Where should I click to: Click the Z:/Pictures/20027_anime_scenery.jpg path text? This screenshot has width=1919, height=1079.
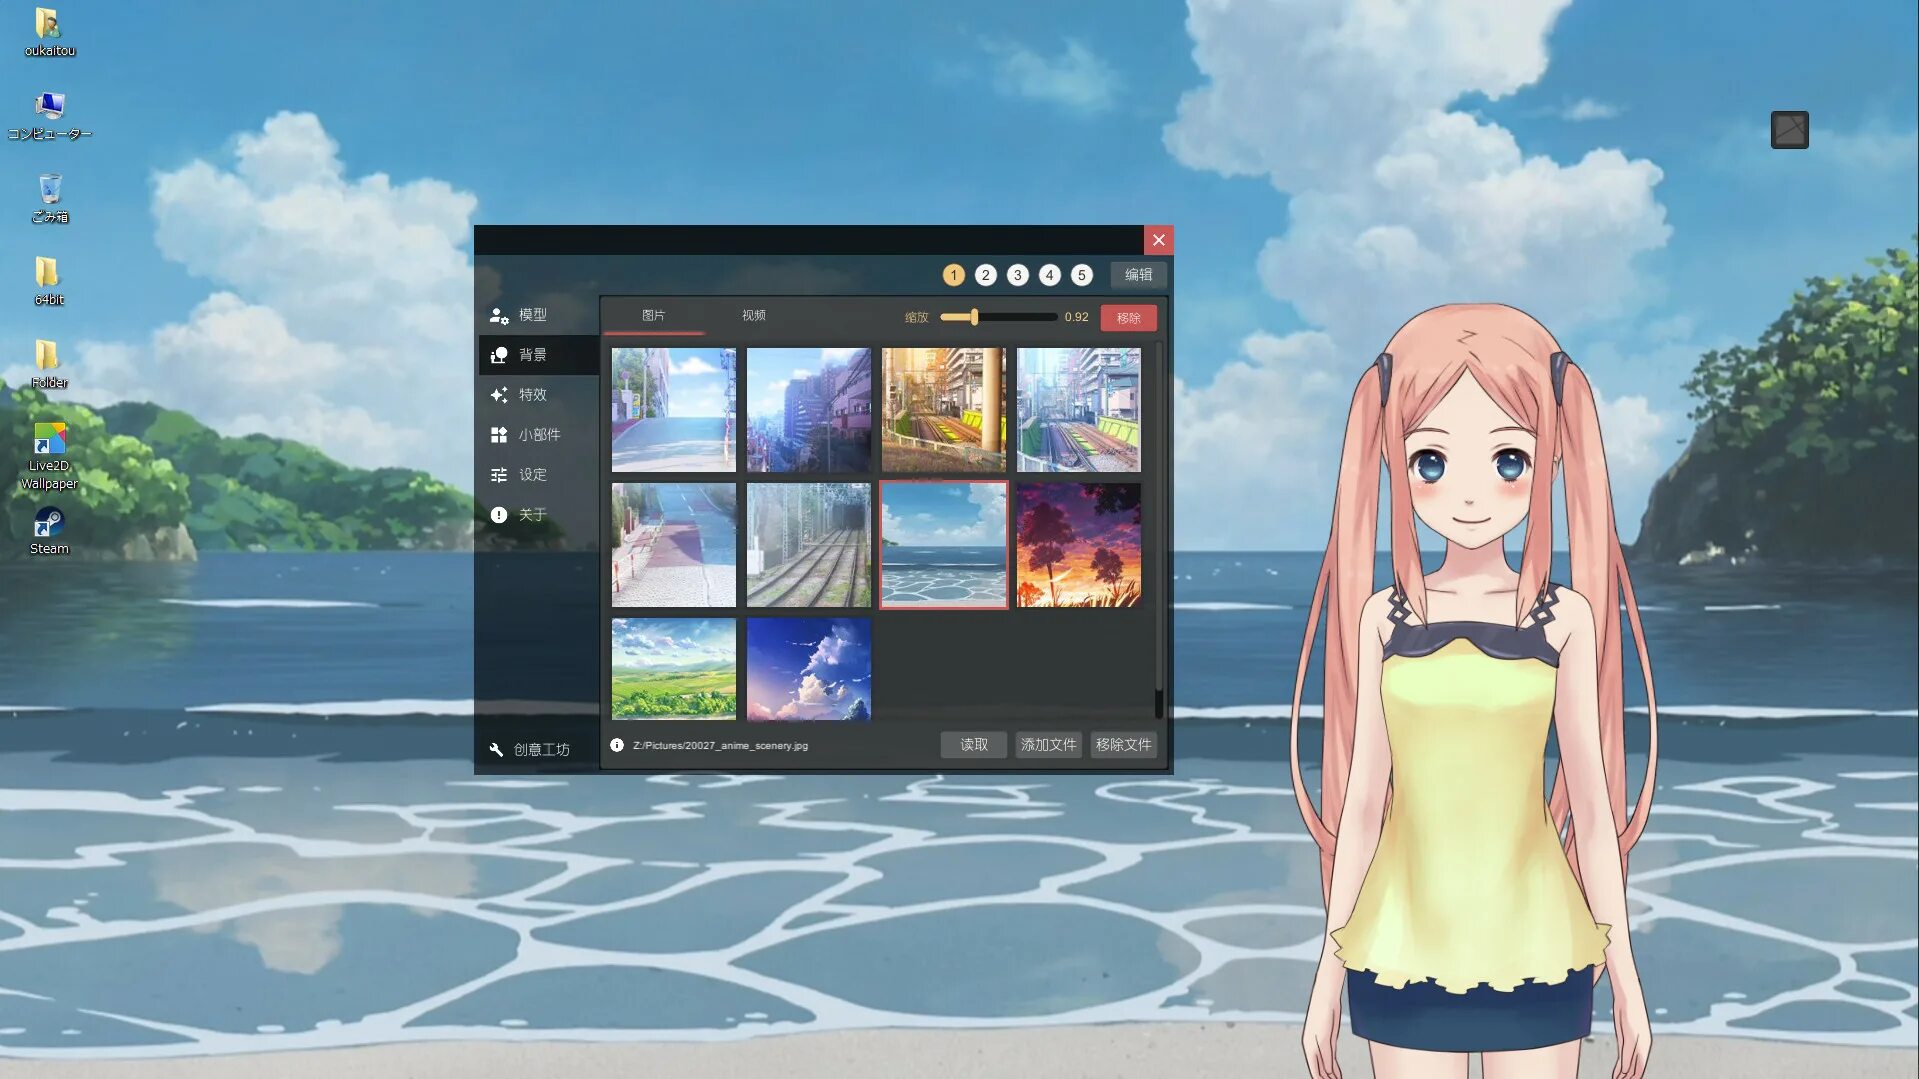click(x=720, y=746)
